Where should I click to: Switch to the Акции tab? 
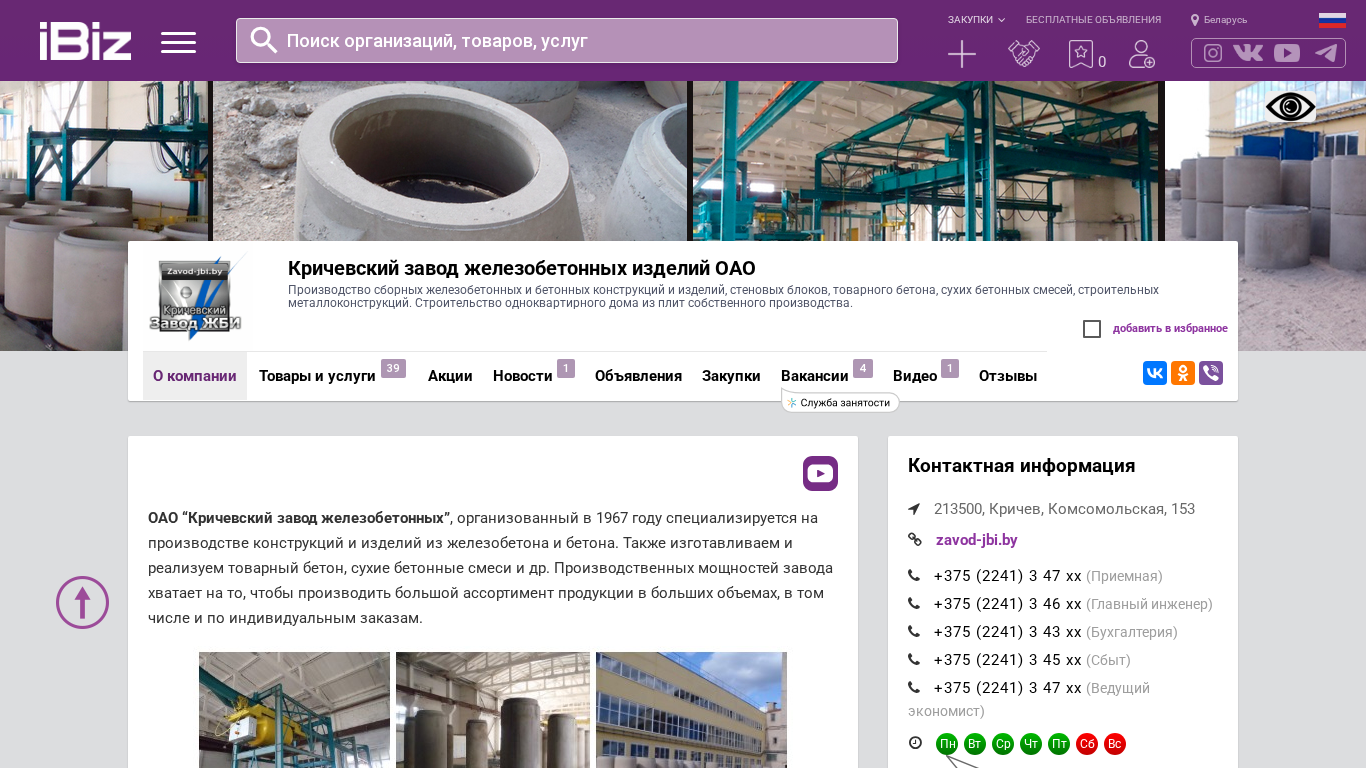pos(450,376)
